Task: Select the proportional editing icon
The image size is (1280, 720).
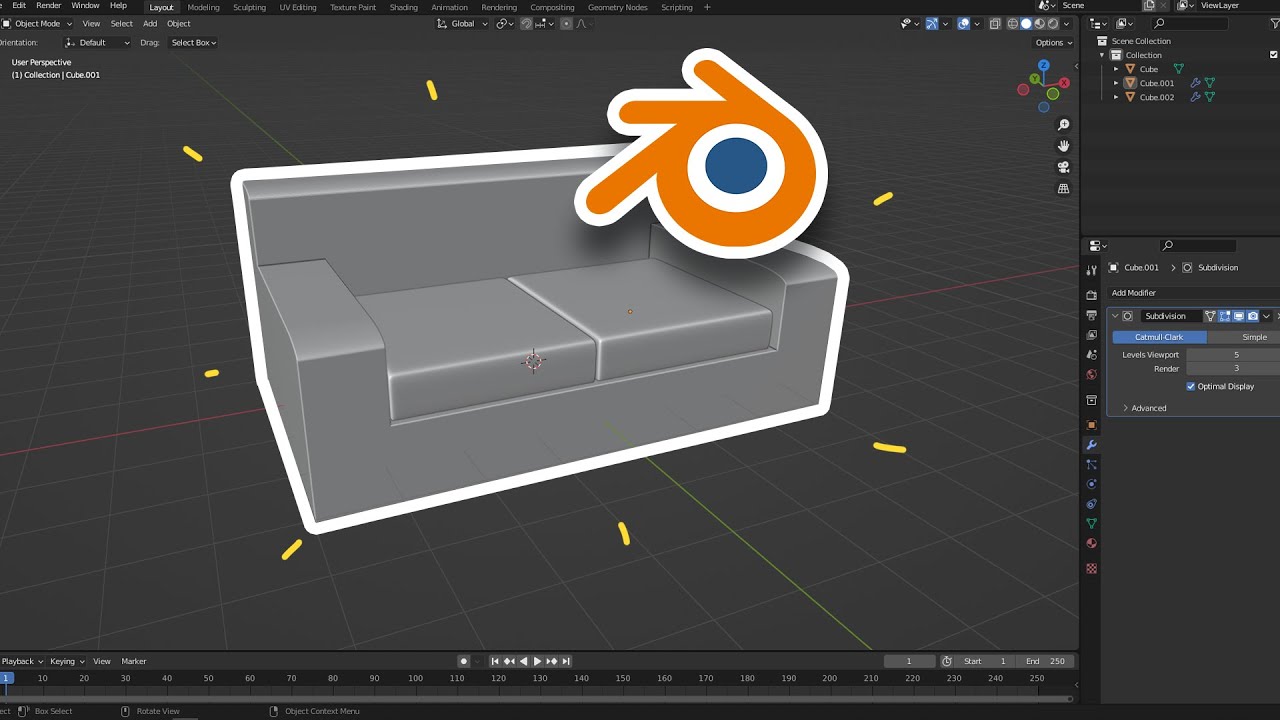Action: pos(566,24)
